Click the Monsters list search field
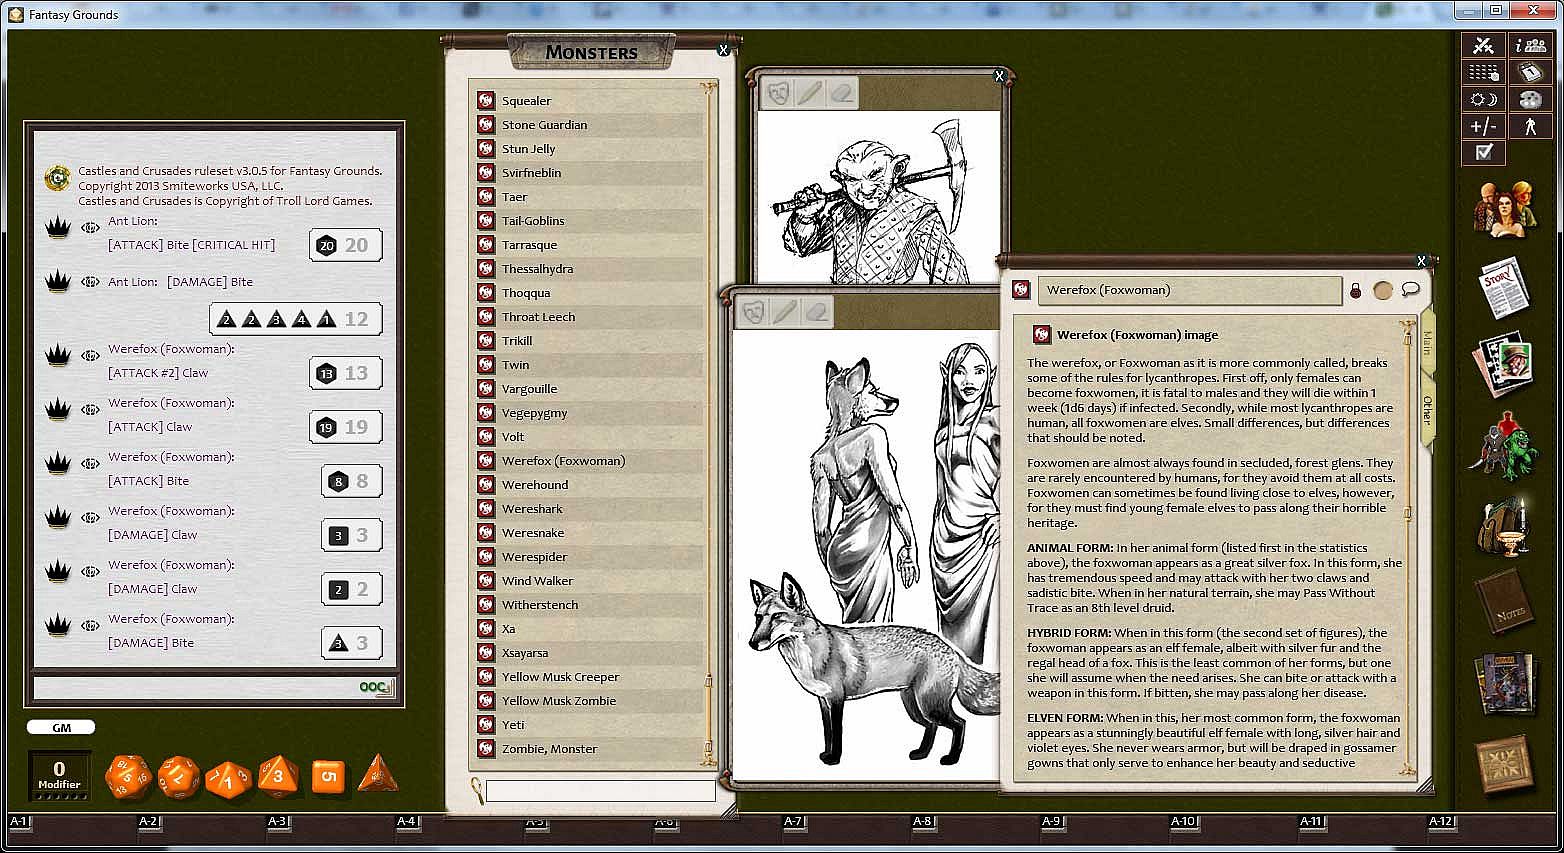 [600, 791]
